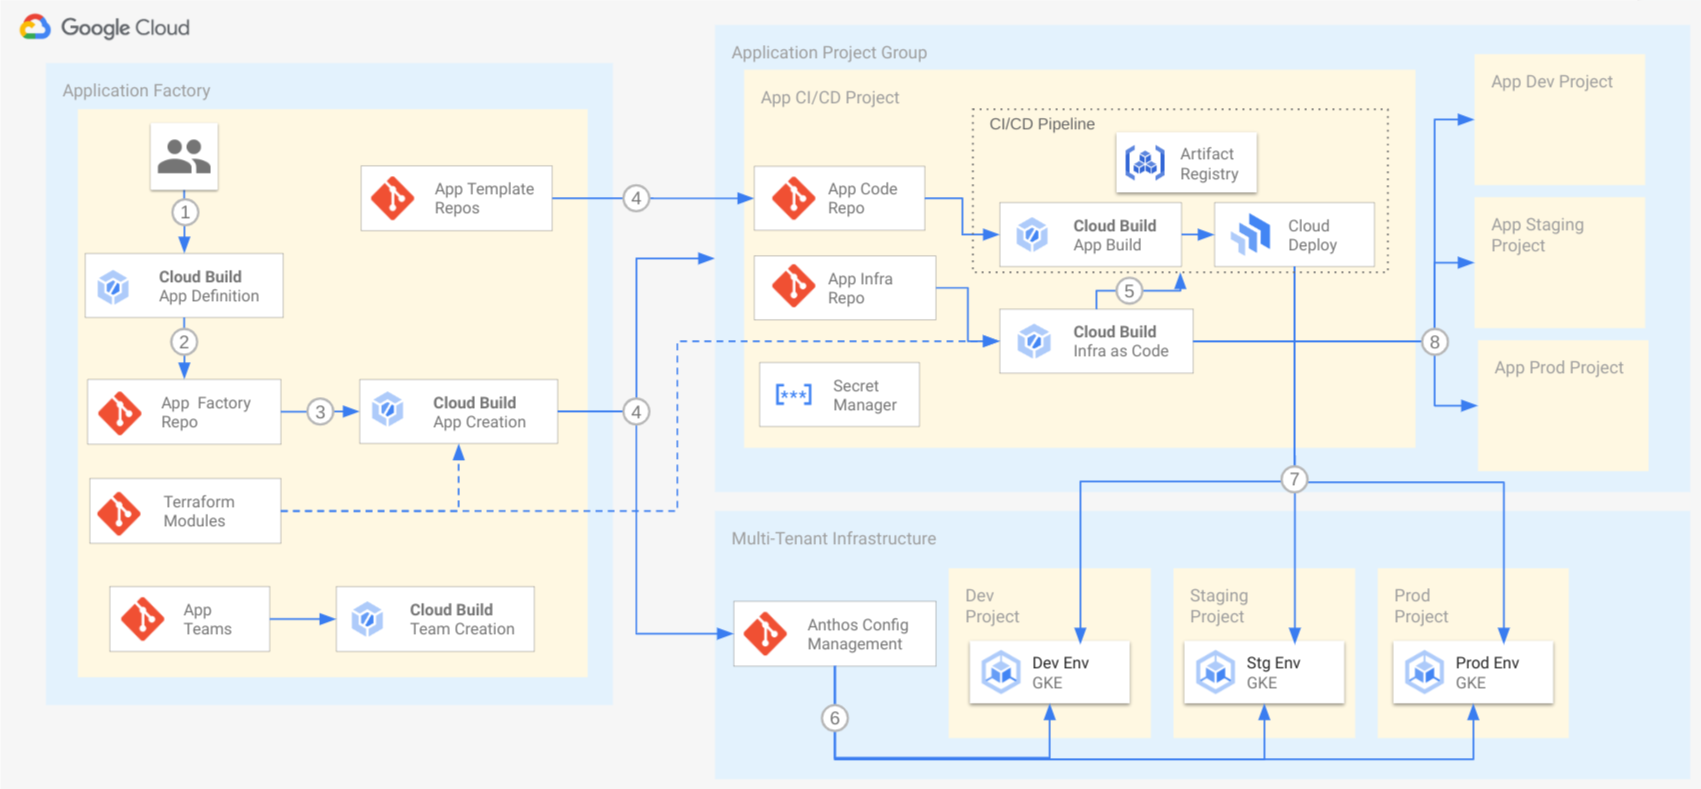Click the App Factory Repo git icon
Image resolution: width=1701 pixels, height=789 pixels.
[120, 412]
